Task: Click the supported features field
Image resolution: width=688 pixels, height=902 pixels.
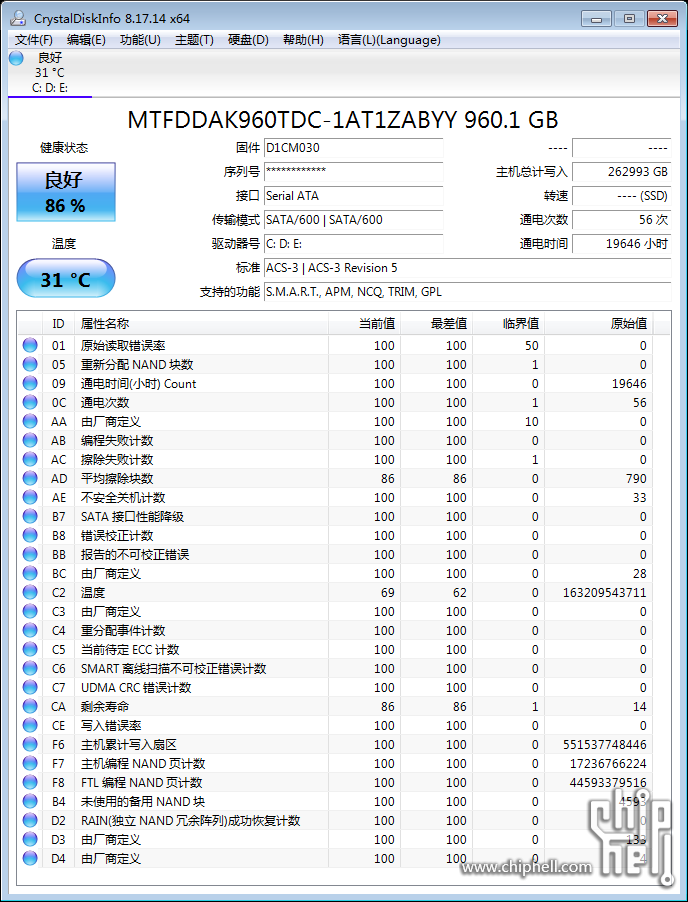Action: (x=468, y=292)
